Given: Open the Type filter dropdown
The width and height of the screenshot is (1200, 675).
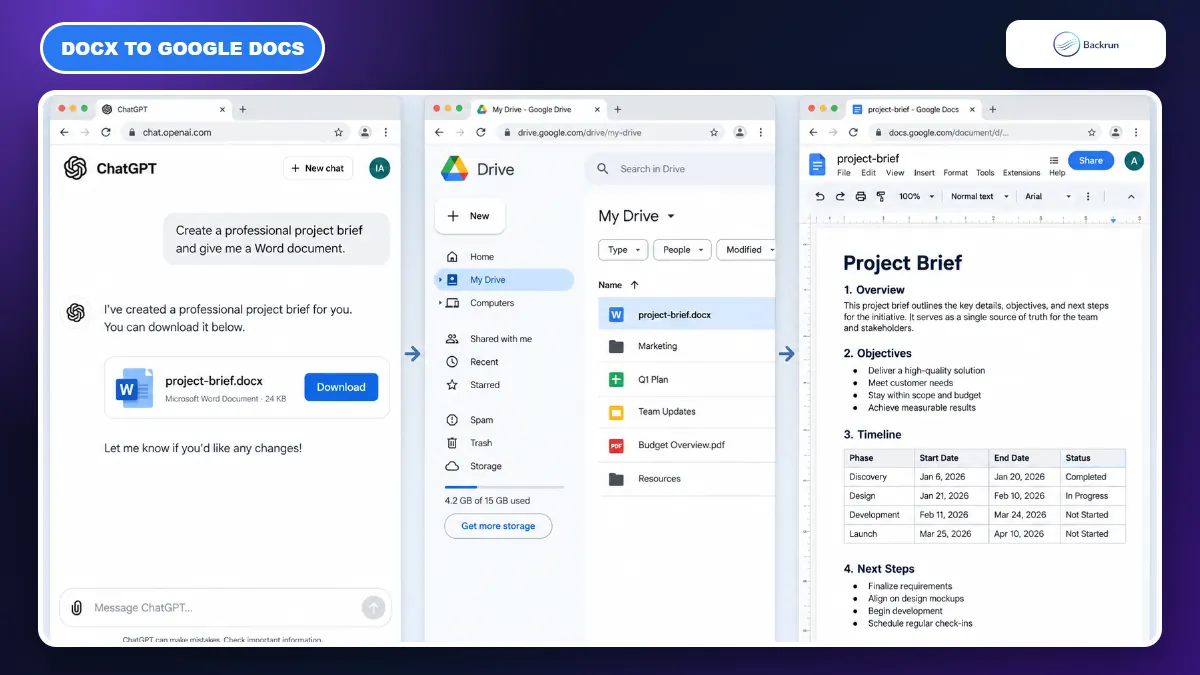Looking at the screenshot, I should coord(623,250).
